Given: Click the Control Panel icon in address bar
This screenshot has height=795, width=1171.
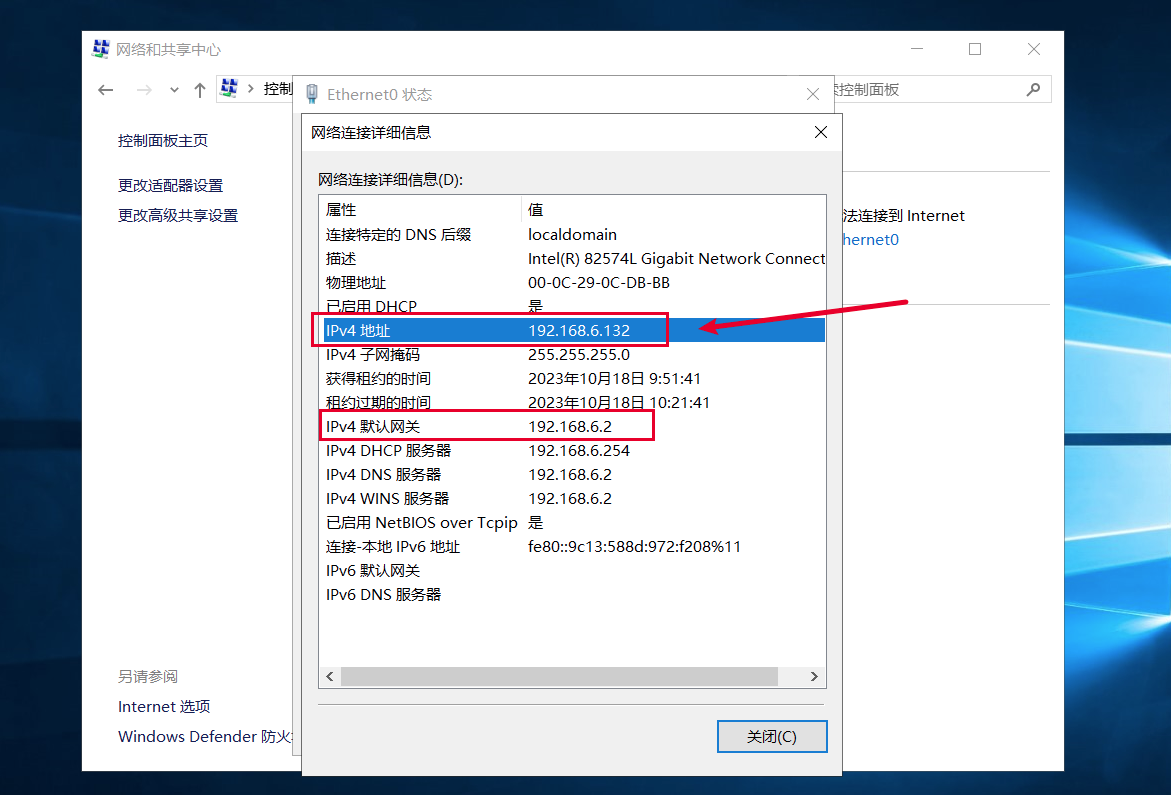Looking at the screenshot, I should (229, 89).
